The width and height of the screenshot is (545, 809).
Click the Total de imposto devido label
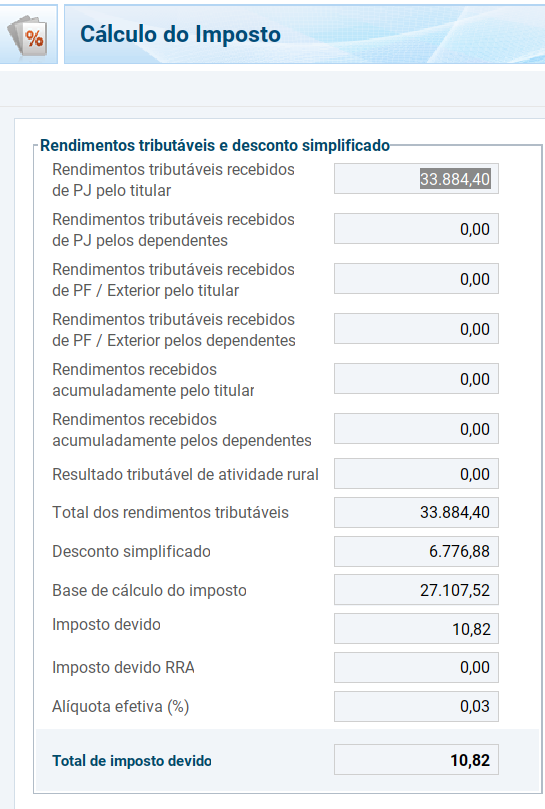(132, 761)
